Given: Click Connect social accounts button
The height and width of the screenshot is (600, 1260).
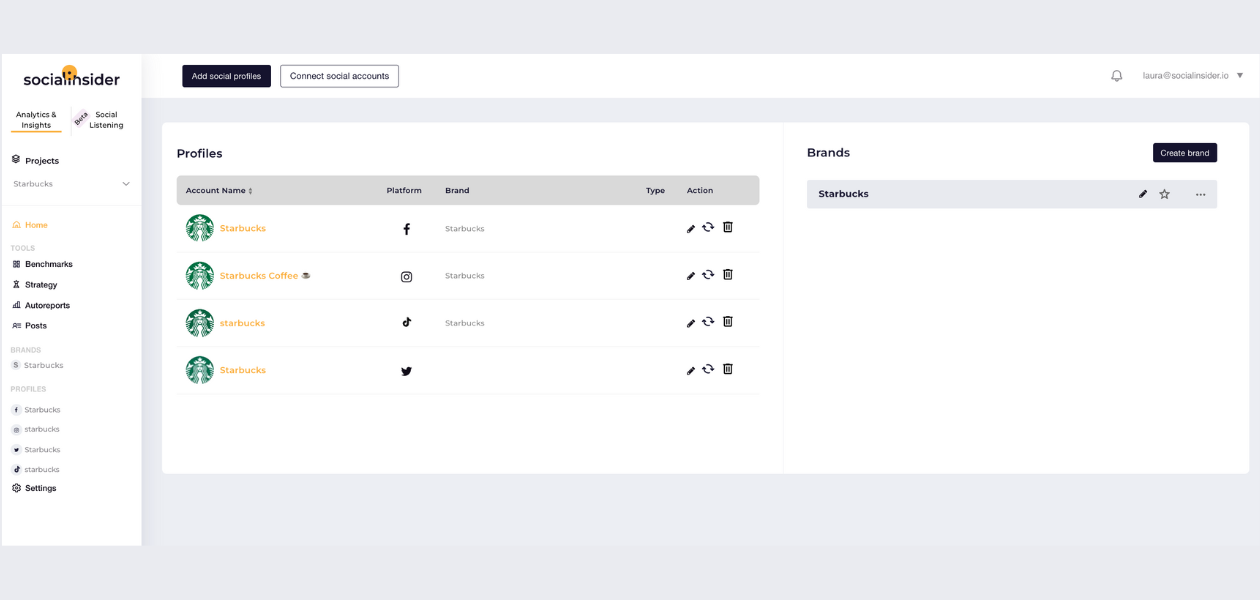Looking at the screenshot, I should [x=339, y=76].
